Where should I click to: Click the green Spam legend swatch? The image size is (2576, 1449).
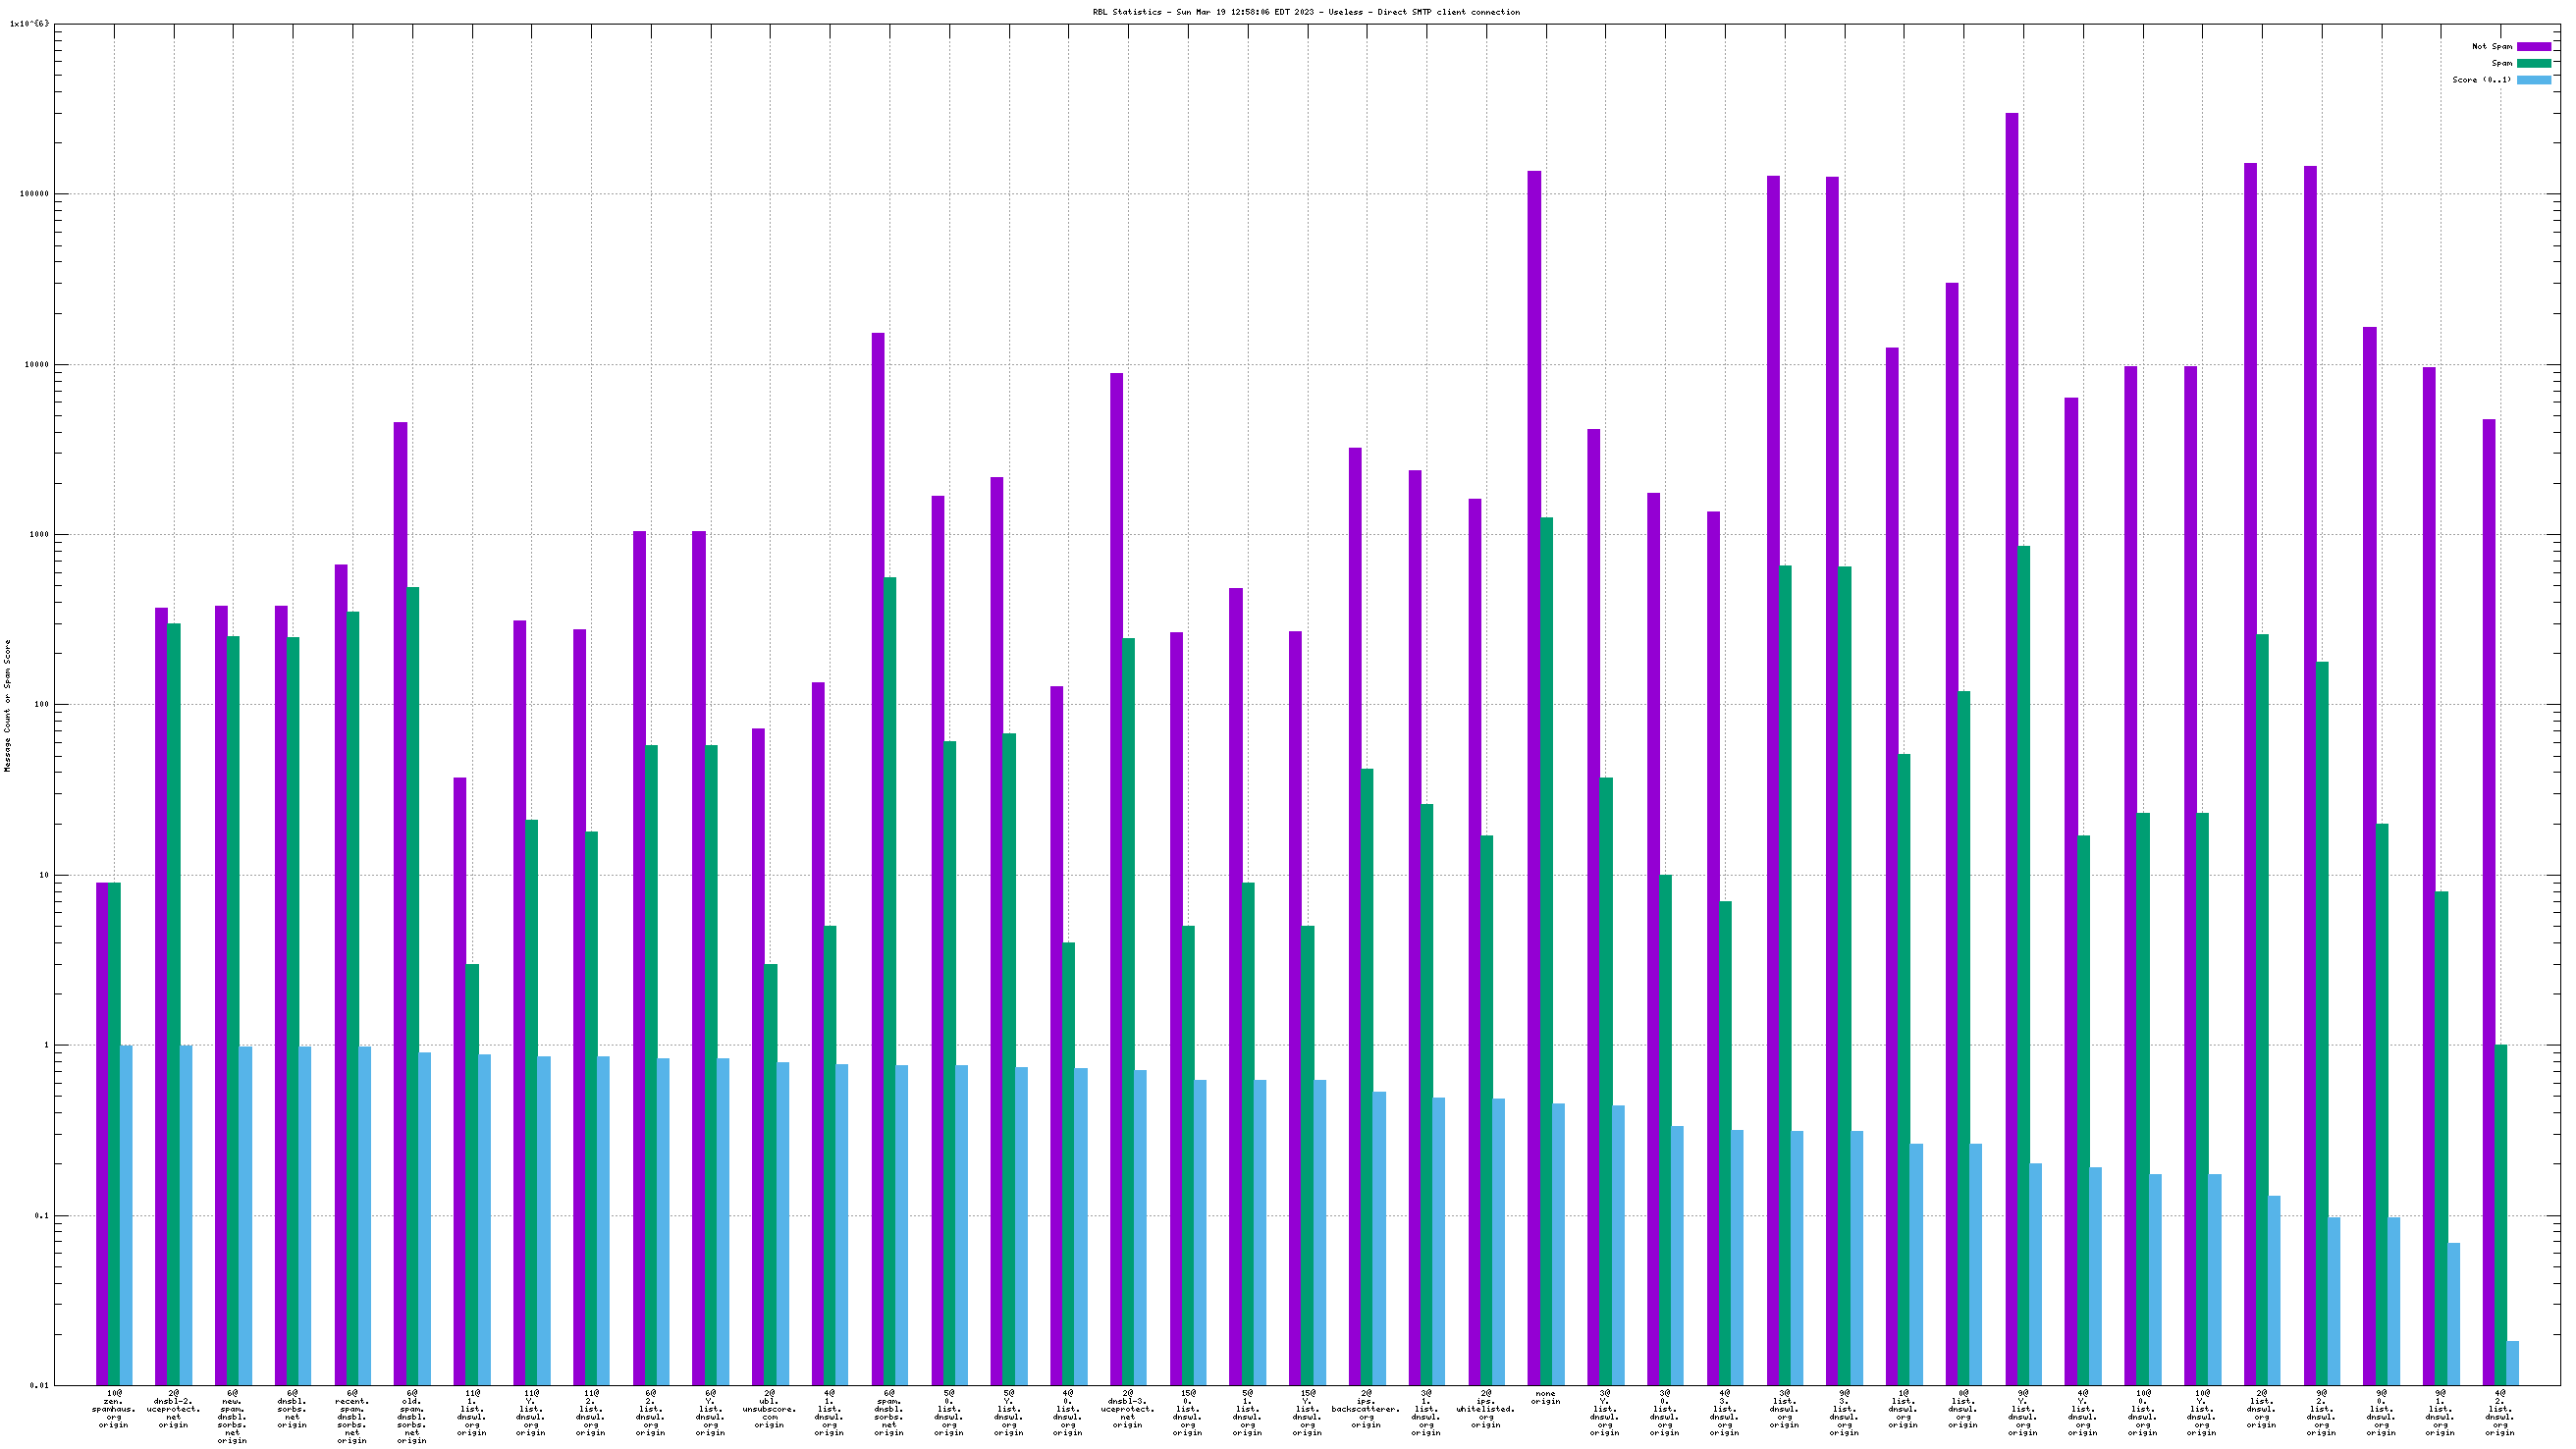click(x=2533, y=63)
